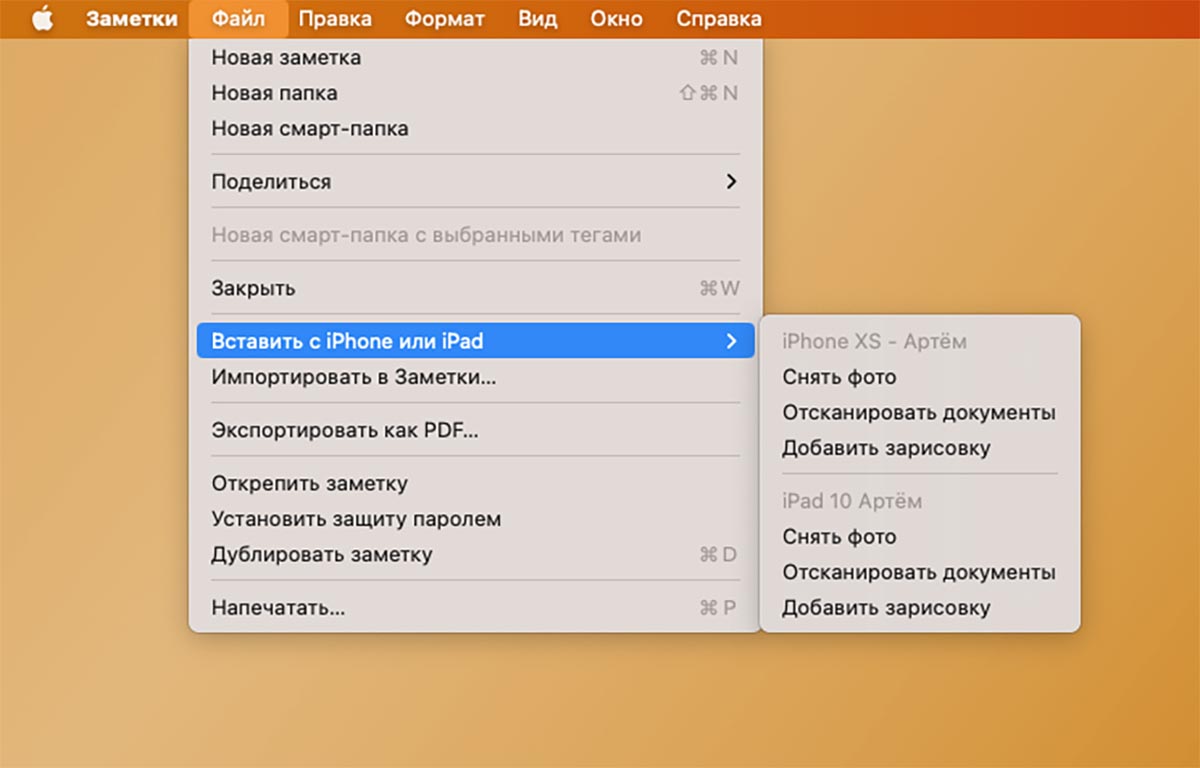This screenshot has height=768, width=1200.
Task: Choose Новая папка
Action: pyautogui.click(x=475, y=93)
